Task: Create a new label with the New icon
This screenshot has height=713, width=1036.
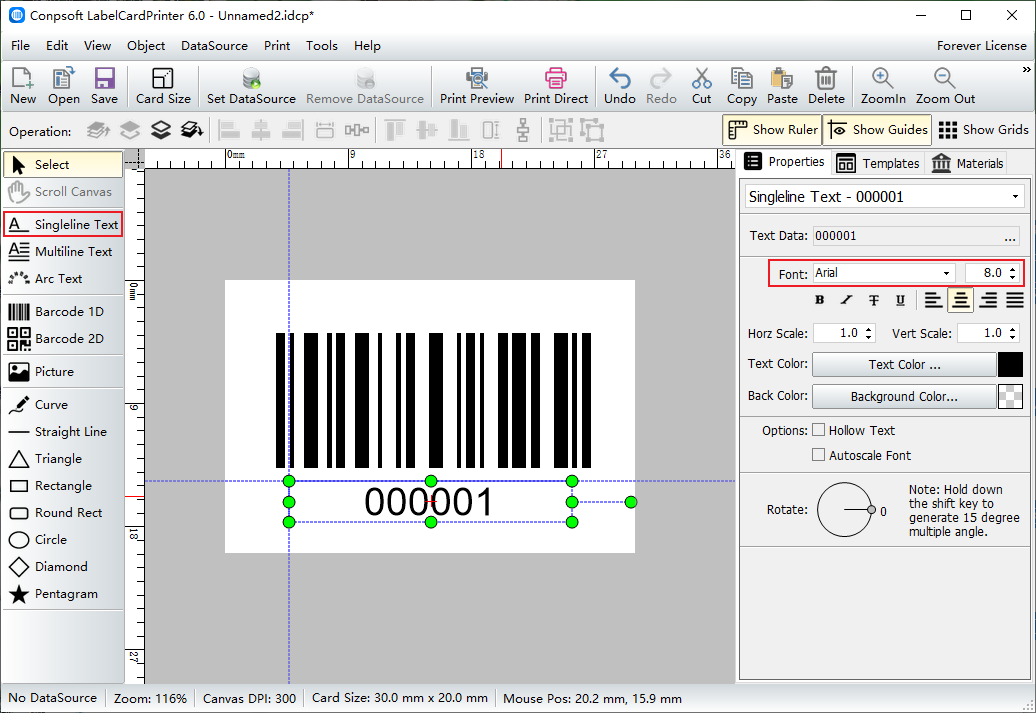Action: (x=22, y=86)
